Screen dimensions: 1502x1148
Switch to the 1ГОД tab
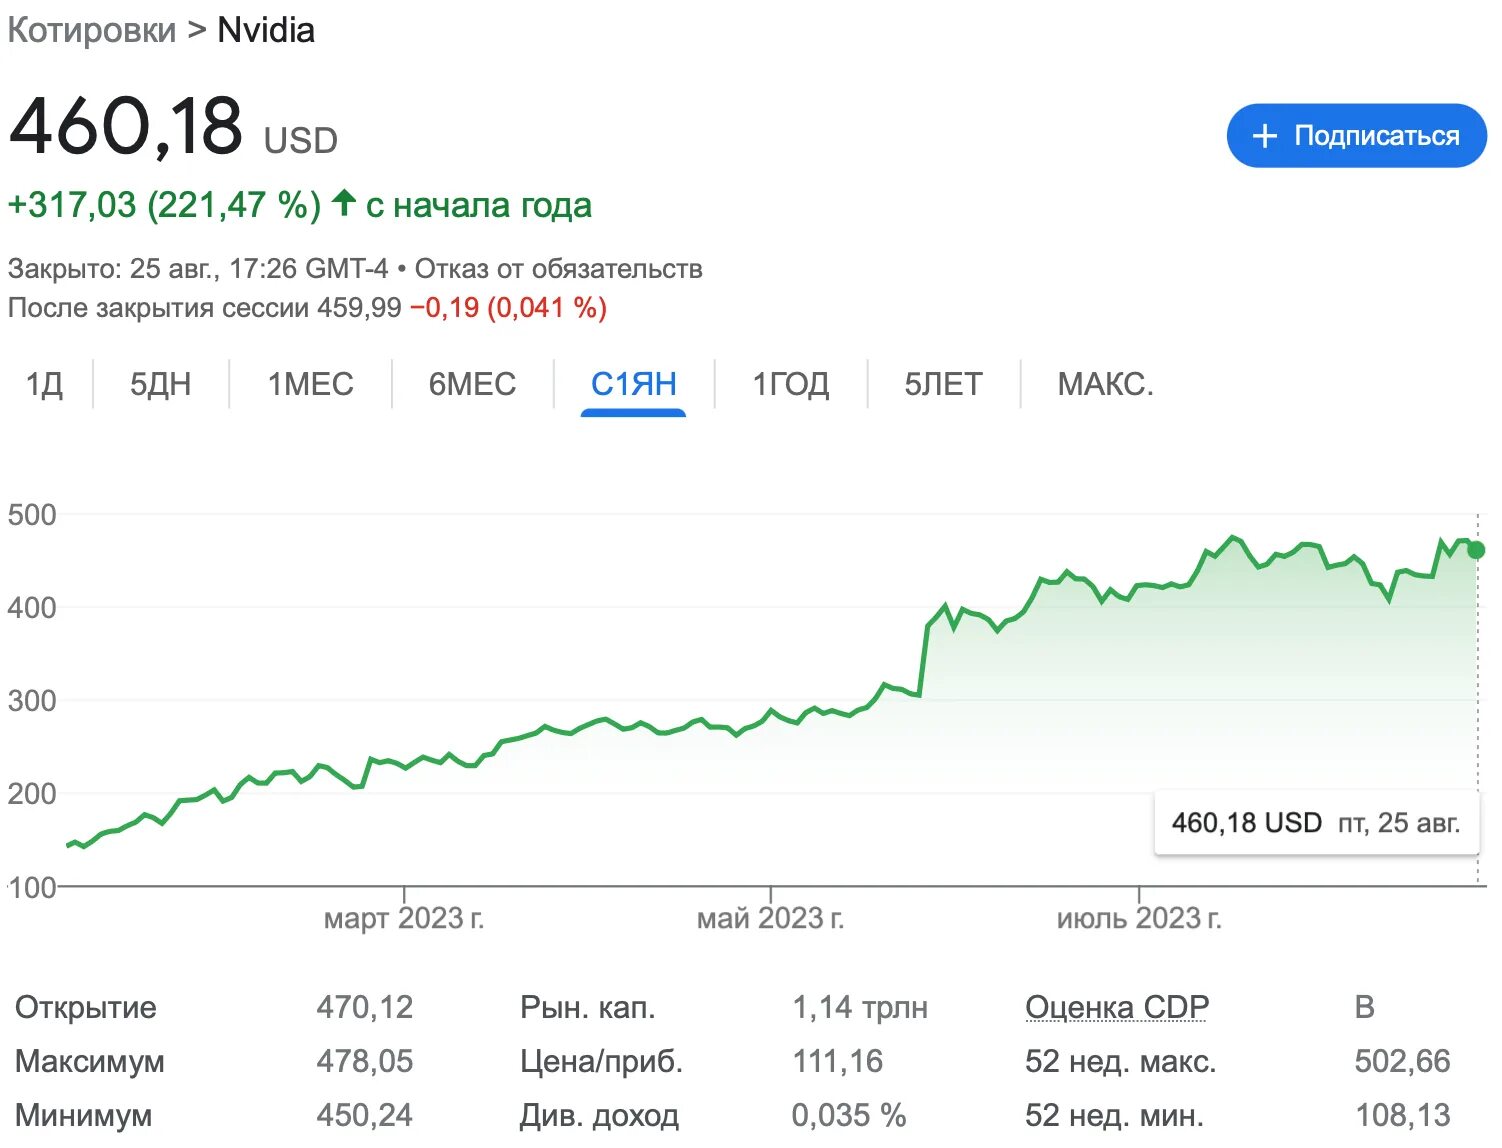[790, 384]
